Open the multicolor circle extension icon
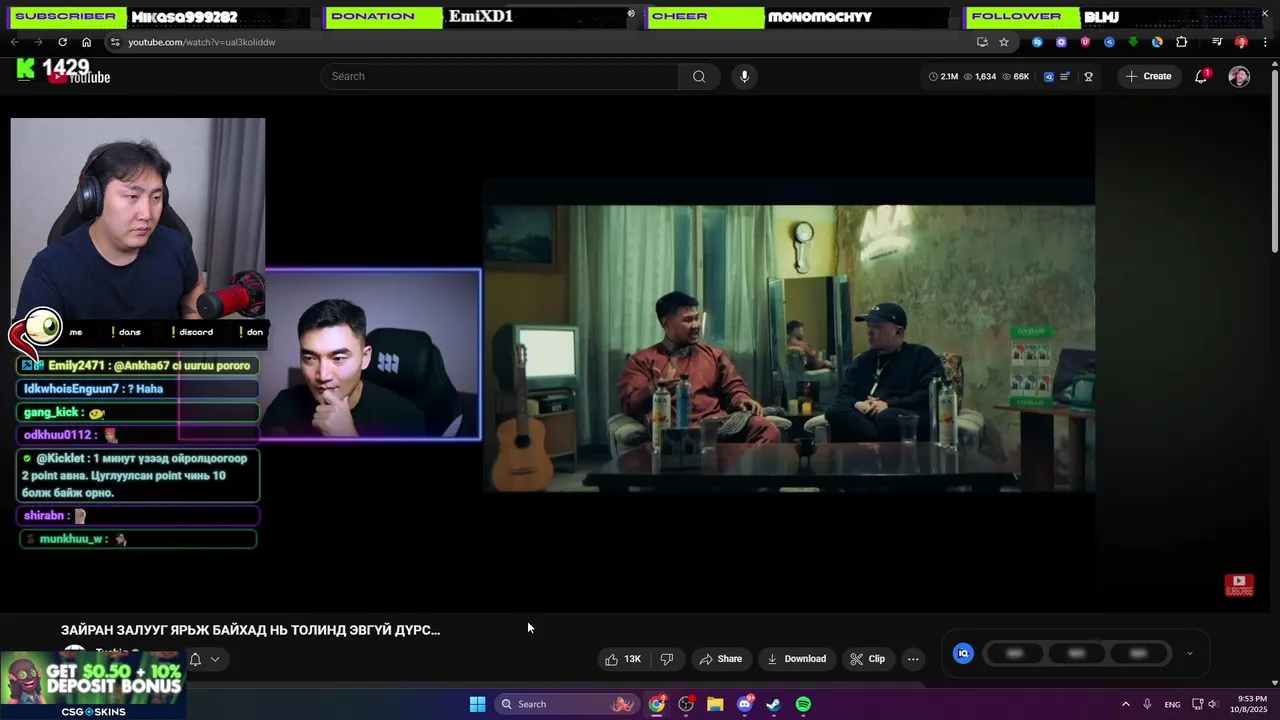Image resolution: width=1280 pixels, height=720 pixels. (1157, 42)
